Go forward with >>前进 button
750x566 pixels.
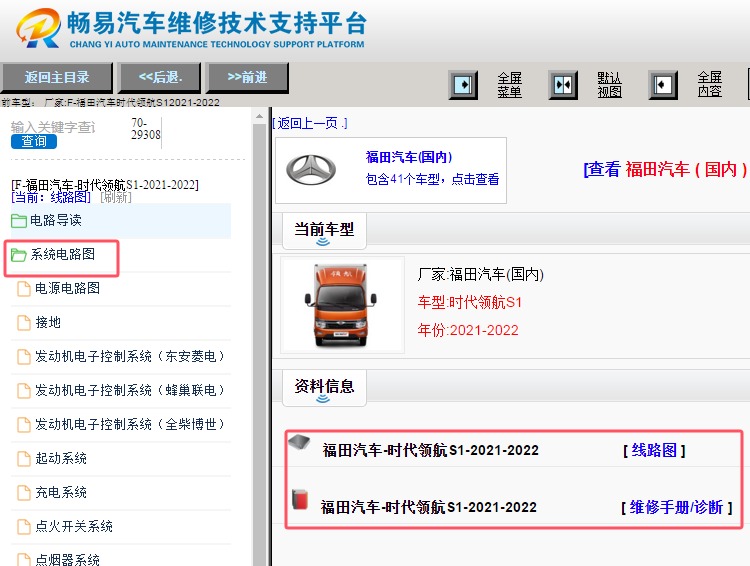tap(247, 78)
